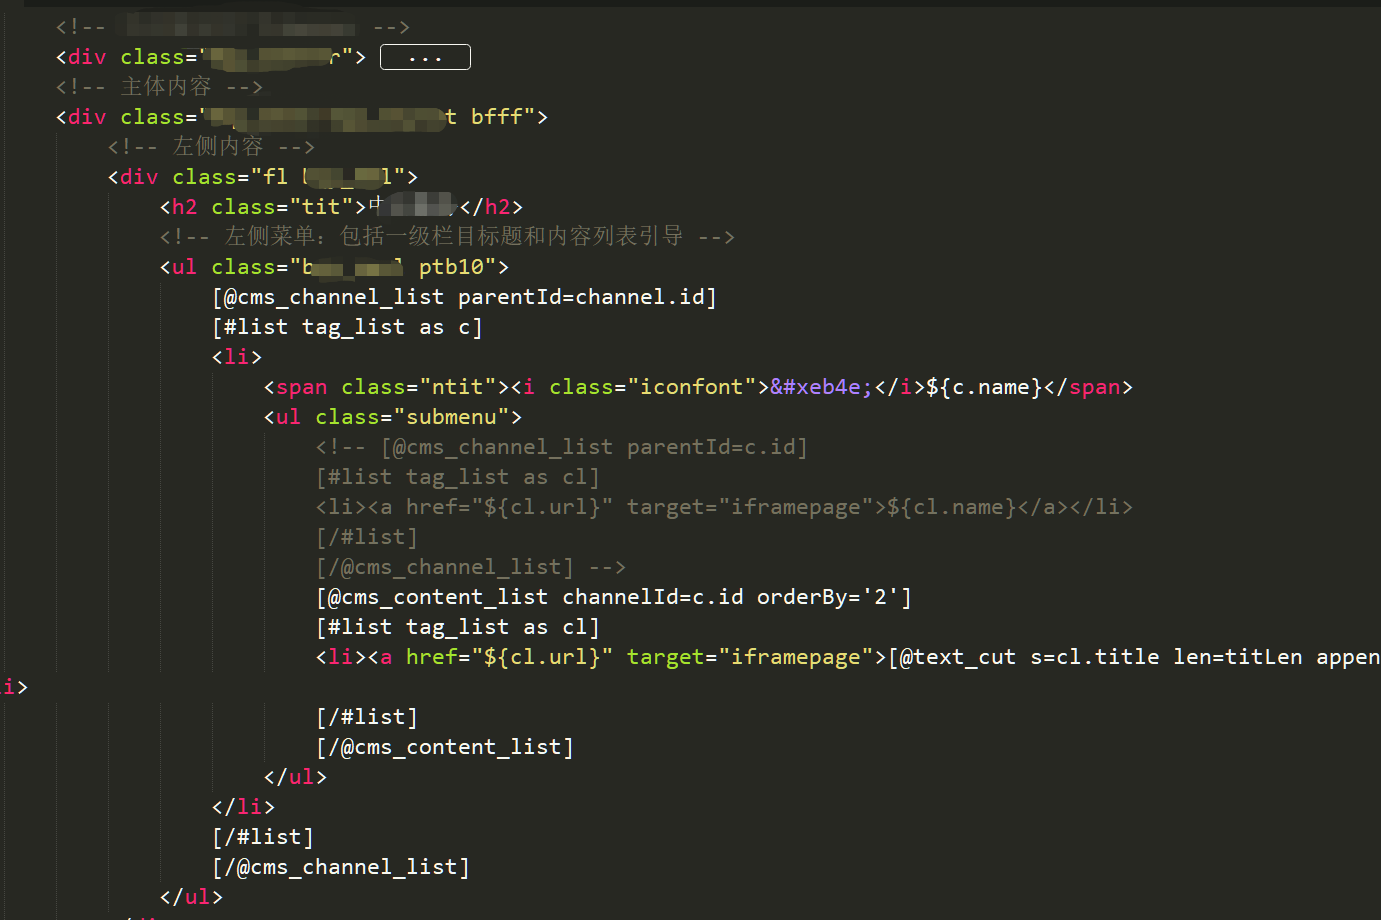The height and width of the screenshot is (920, 1381).
Task: Click the "<li>" tag above the span line
Action: point(237,357)
